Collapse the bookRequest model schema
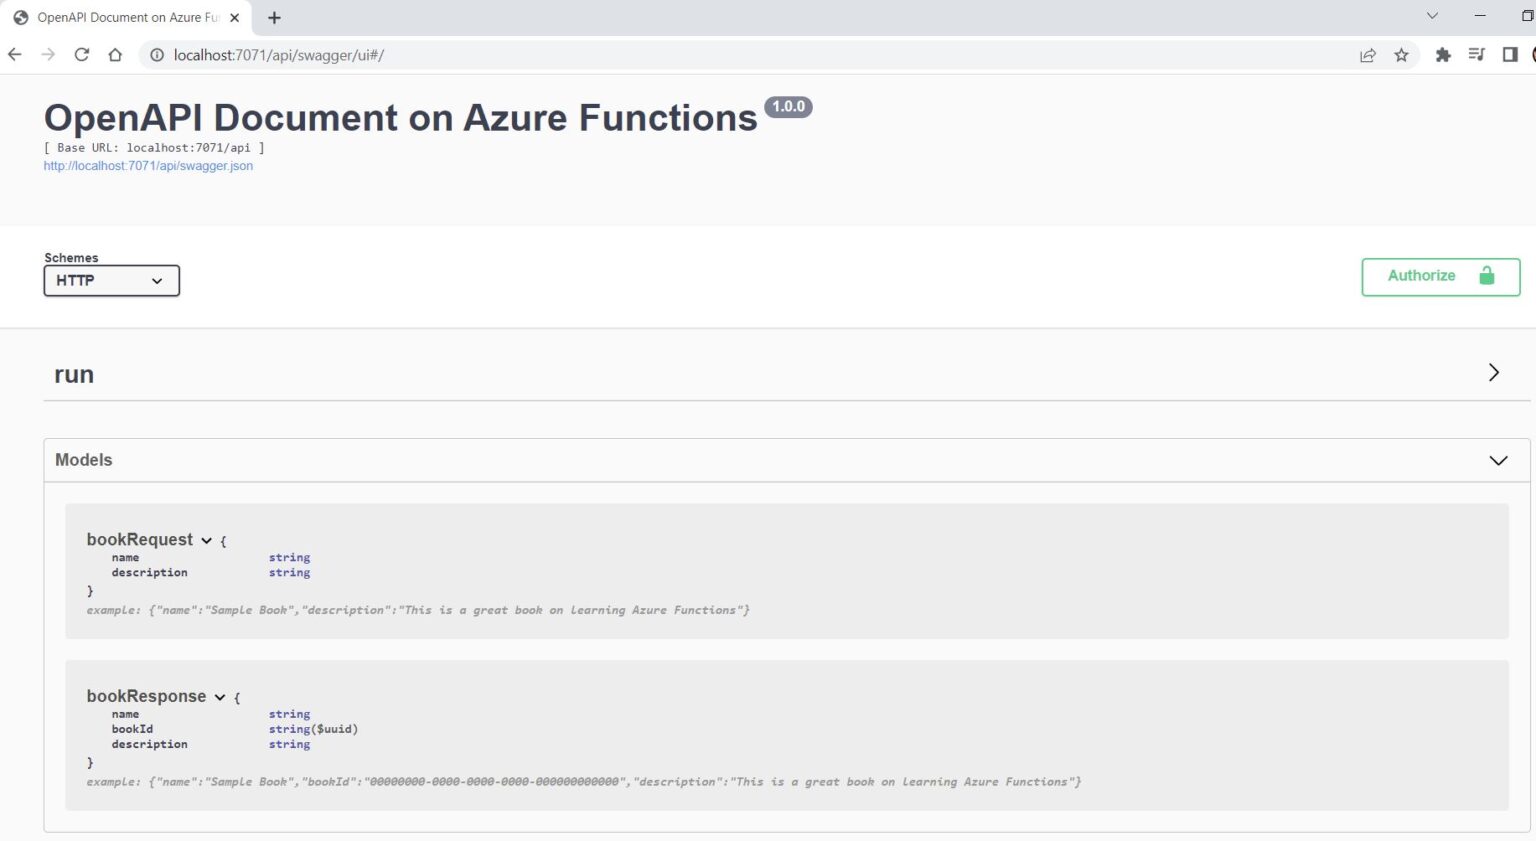1536x841 pixels. (x=207, y=540)
